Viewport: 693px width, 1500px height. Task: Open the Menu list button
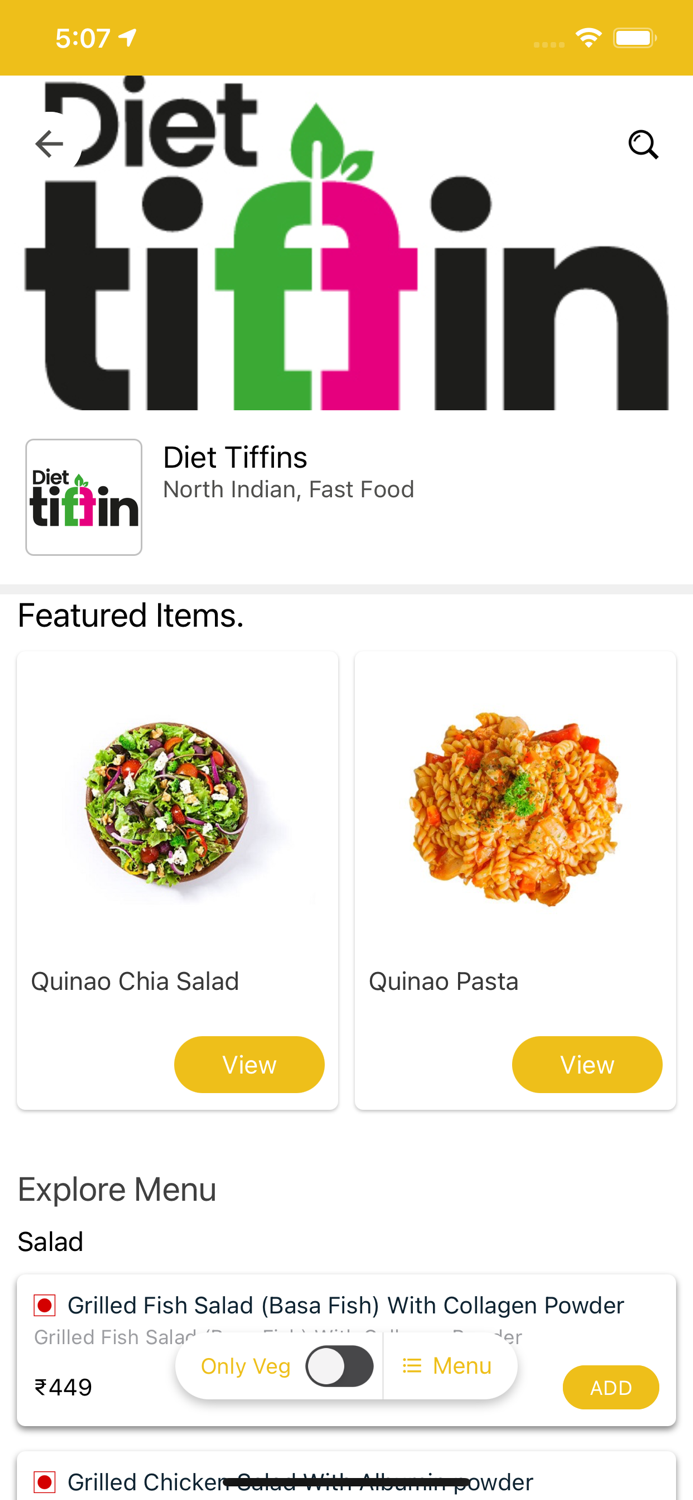(x=448, y=1366)
